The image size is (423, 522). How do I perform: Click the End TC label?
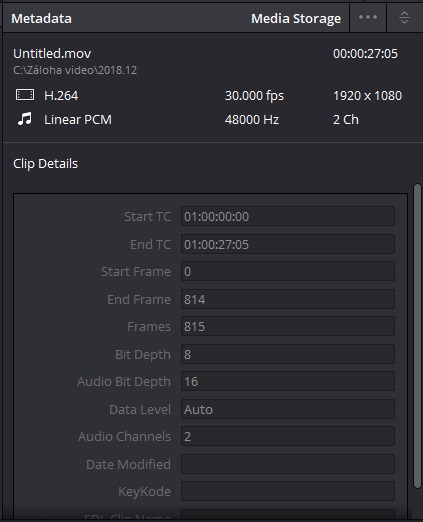(x=150, y=244)
